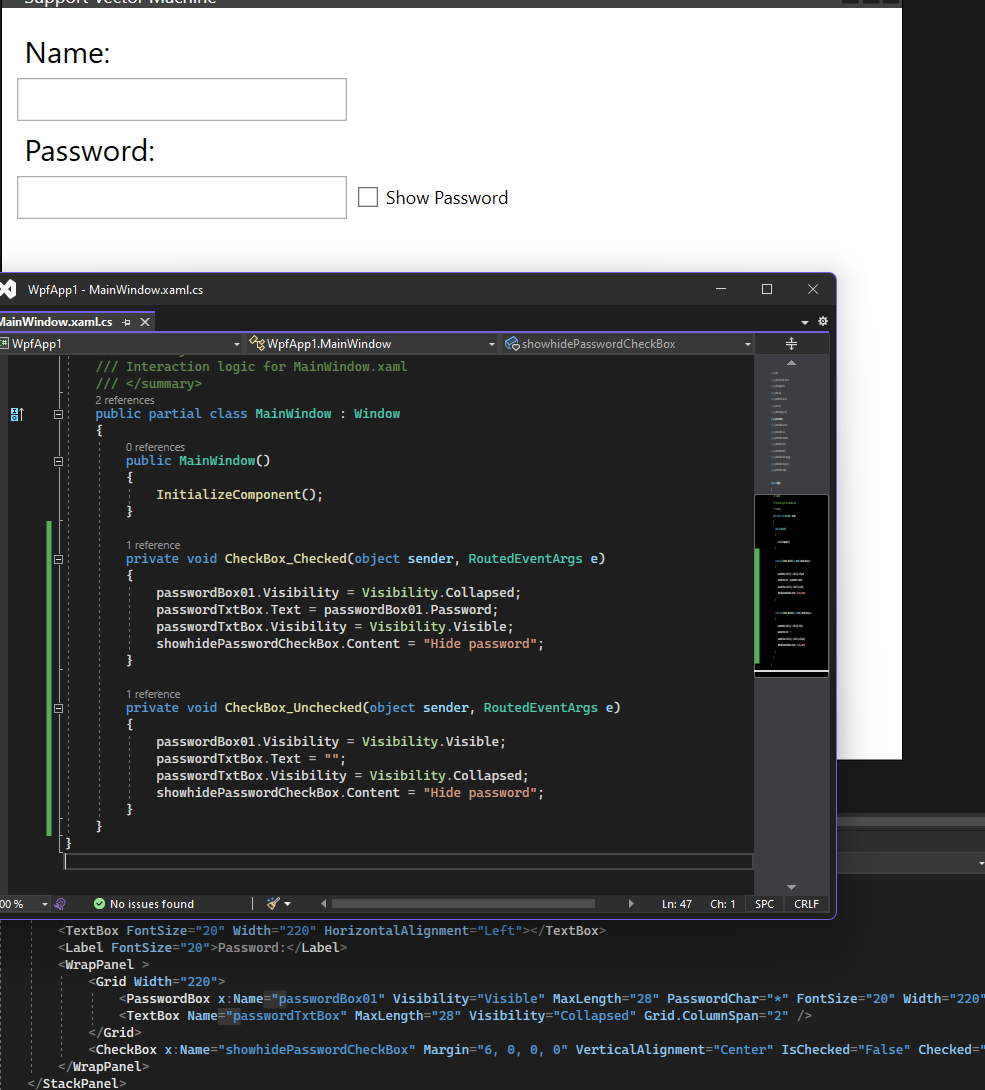Click the 'WrapPanel' opening tag in XAML

104,965
